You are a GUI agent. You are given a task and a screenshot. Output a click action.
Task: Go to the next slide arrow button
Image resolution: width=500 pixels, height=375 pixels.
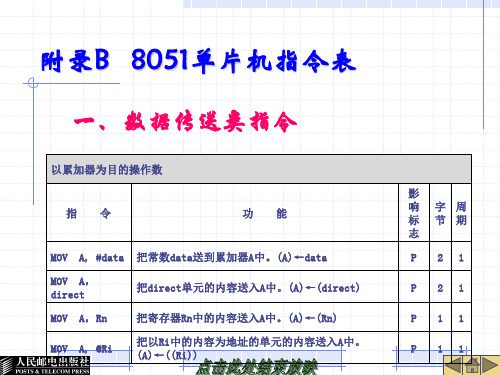click(x=491, y=366)
